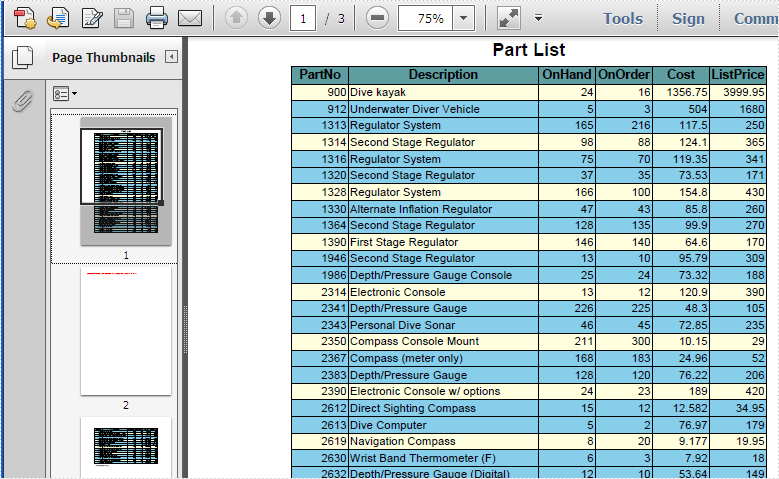Click the 3999.95 list price cell
The width and height of the screenshot is (779, 479).
(x=738, y=92)
